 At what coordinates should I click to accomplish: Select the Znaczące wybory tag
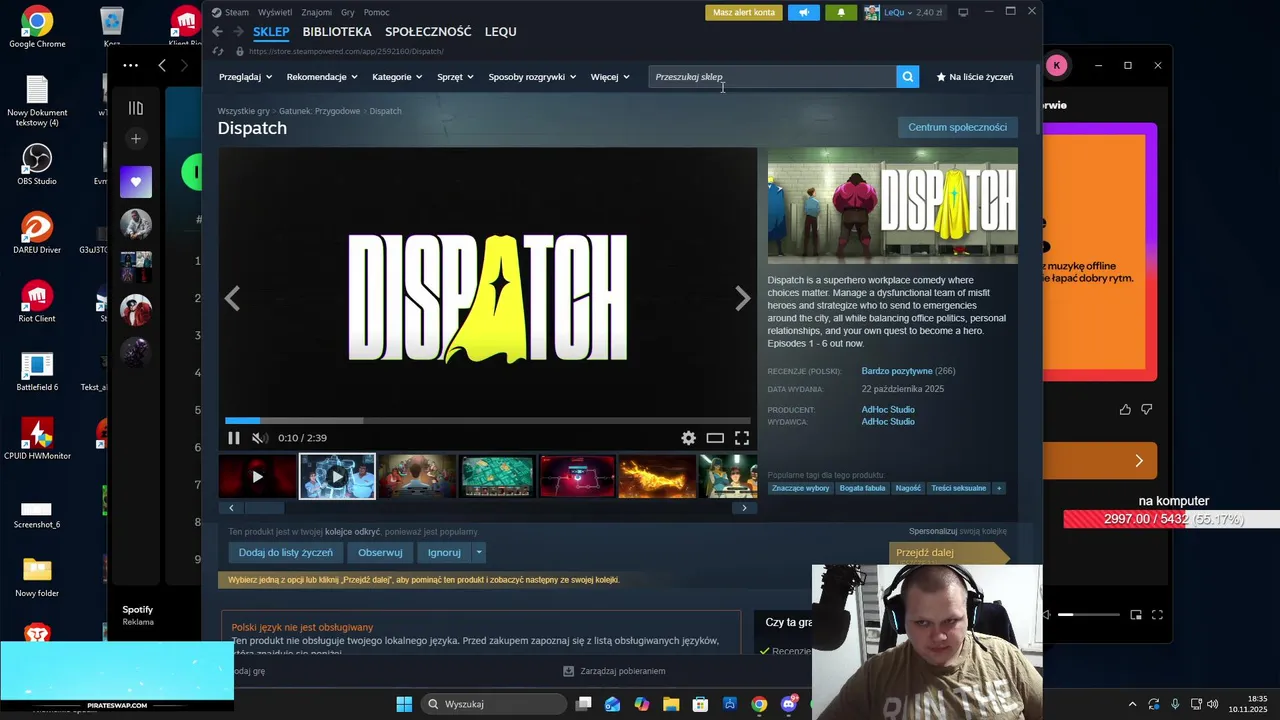click(800, 488)
